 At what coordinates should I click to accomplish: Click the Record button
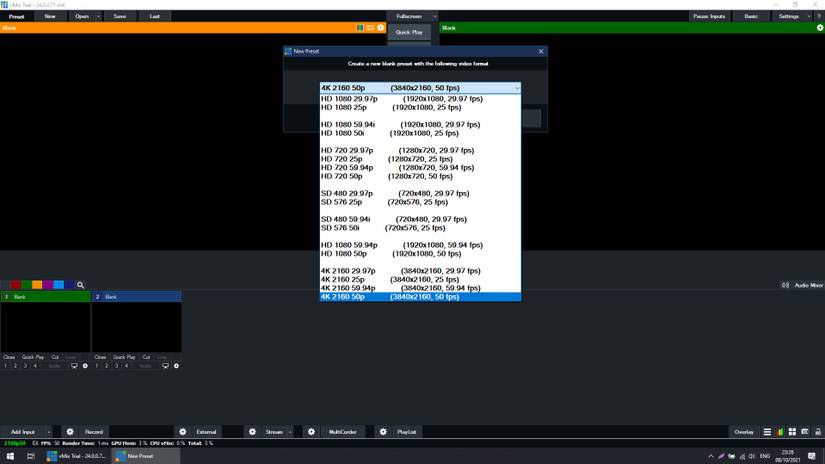click(94, 432)
